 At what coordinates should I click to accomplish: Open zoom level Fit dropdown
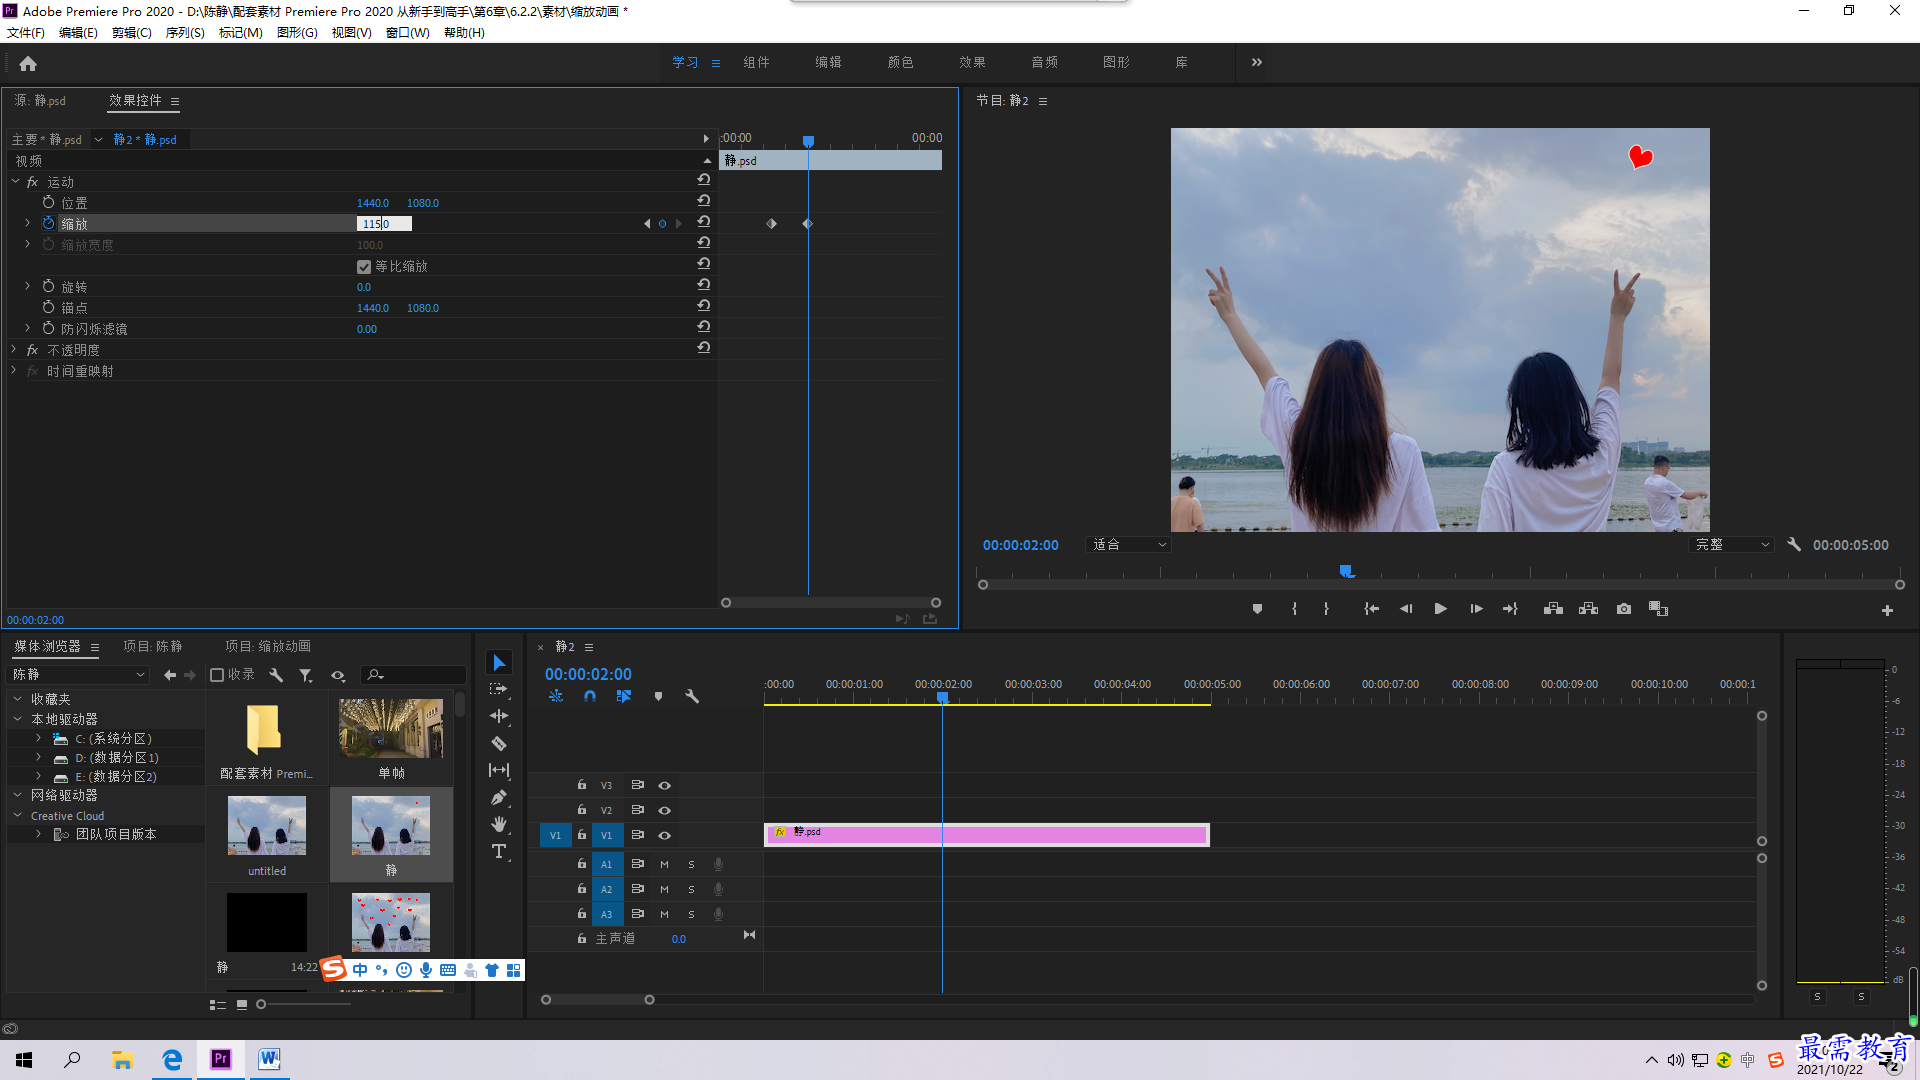(x=1128, y=545)
